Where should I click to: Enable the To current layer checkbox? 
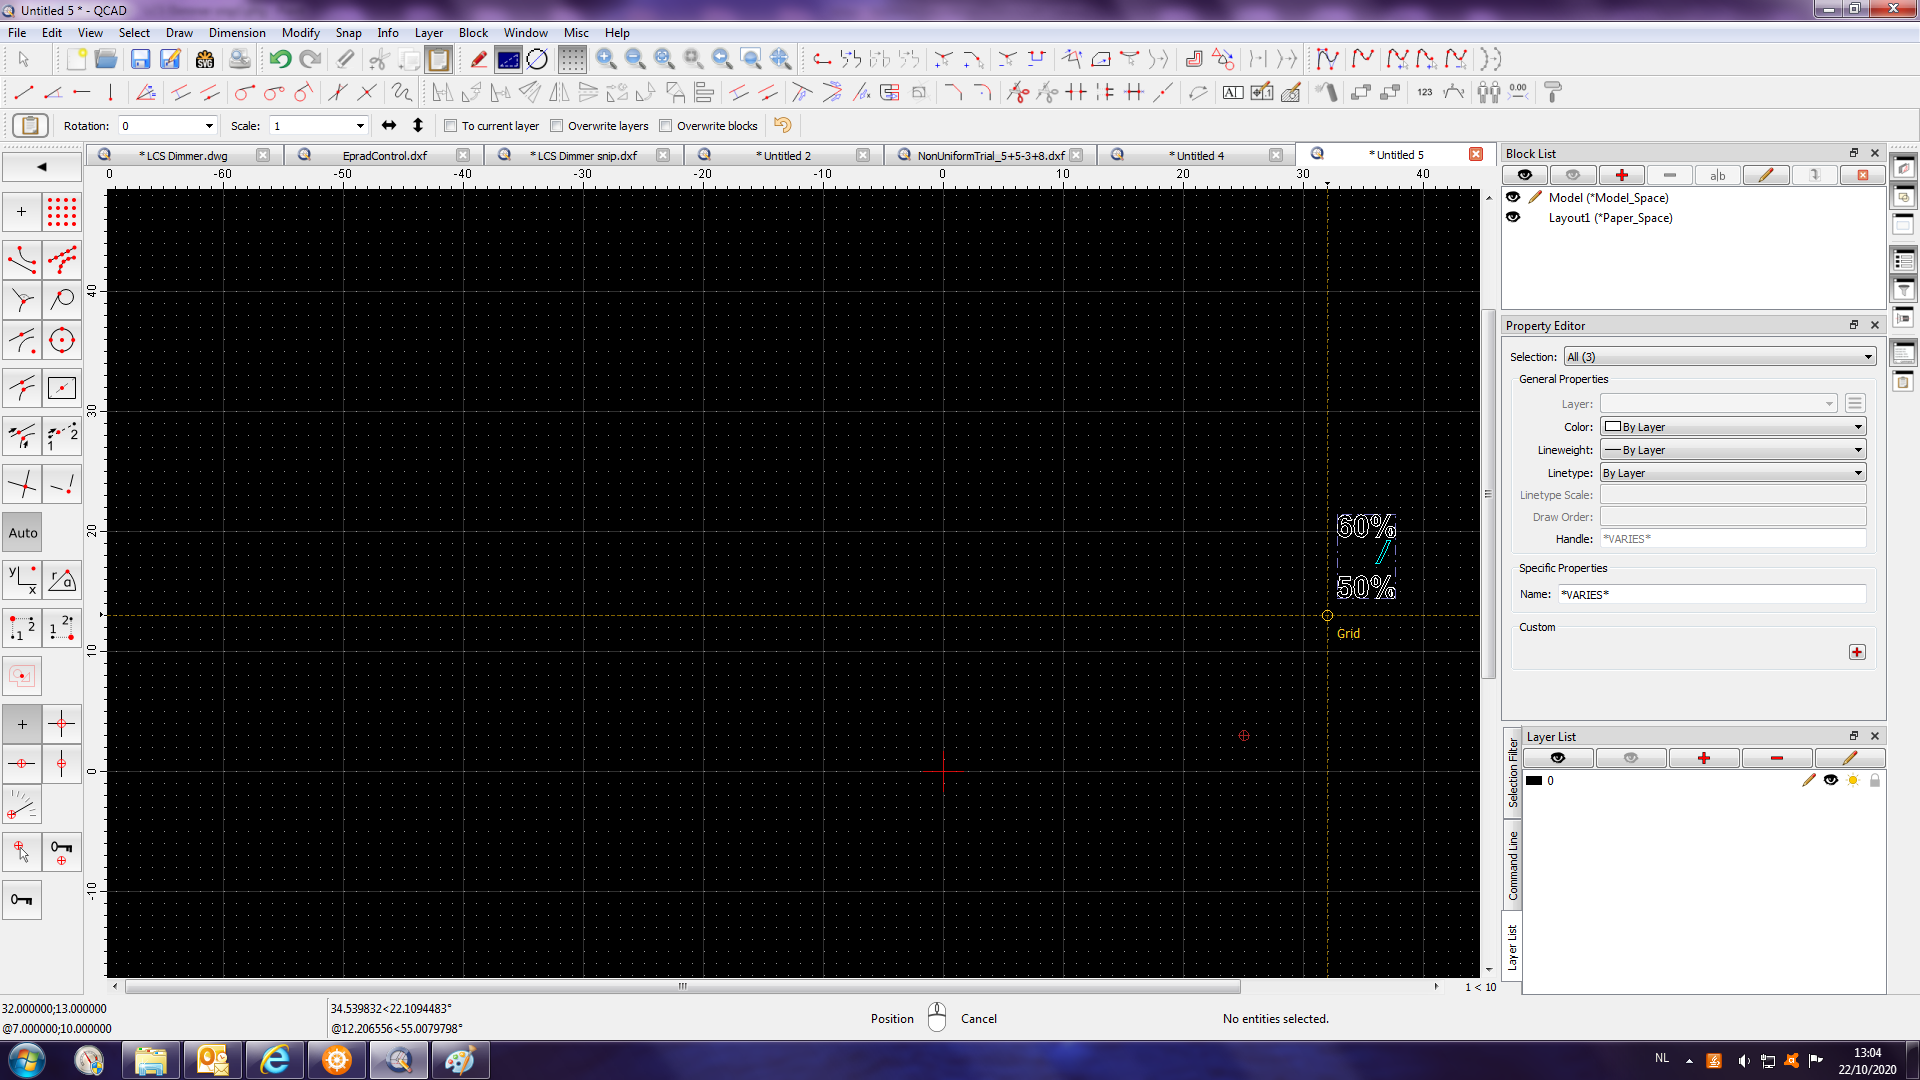[x=451, y=126]
